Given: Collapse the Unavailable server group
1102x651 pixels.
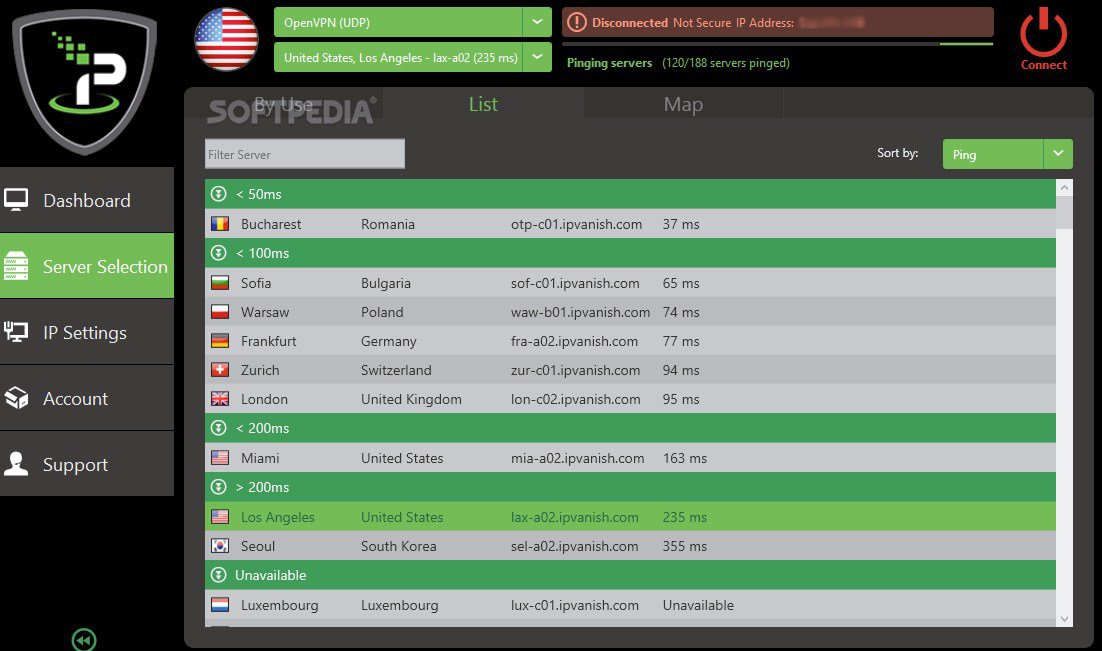Looking at the screenshot, I should click(219, 575).
